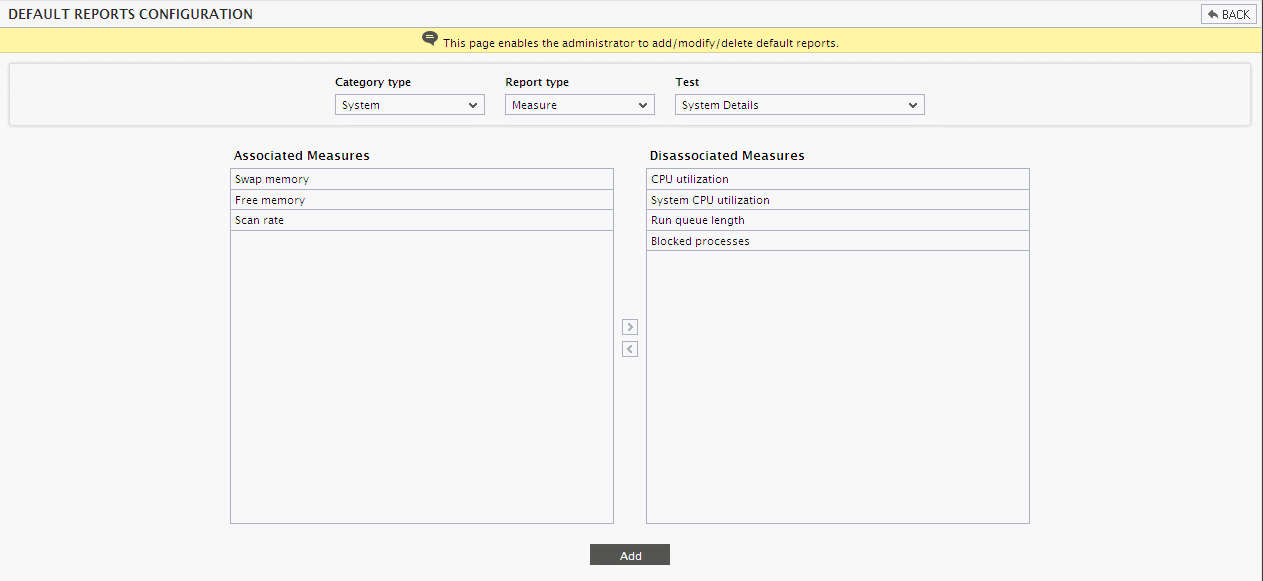Viewport: 1263px width, 581px height.
Task: Select Run queue length measure
Action: point(838,220)
